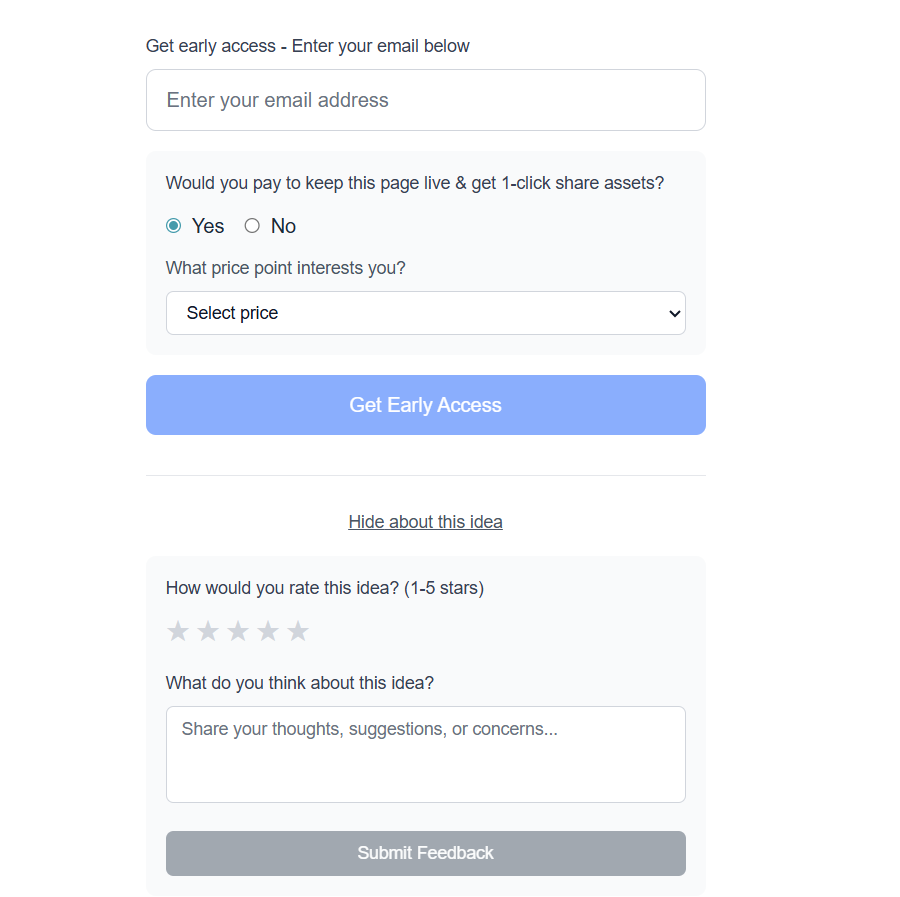Click the 'Get early access' email label
This screenshot has width=900, height=897.
(307, 46)
